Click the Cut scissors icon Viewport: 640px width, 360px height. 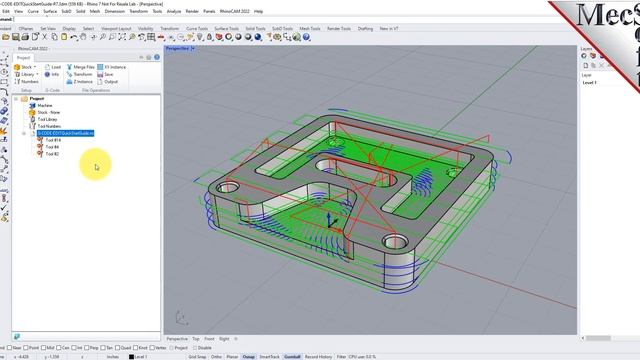pyautogui.click(x=44, y=37)
